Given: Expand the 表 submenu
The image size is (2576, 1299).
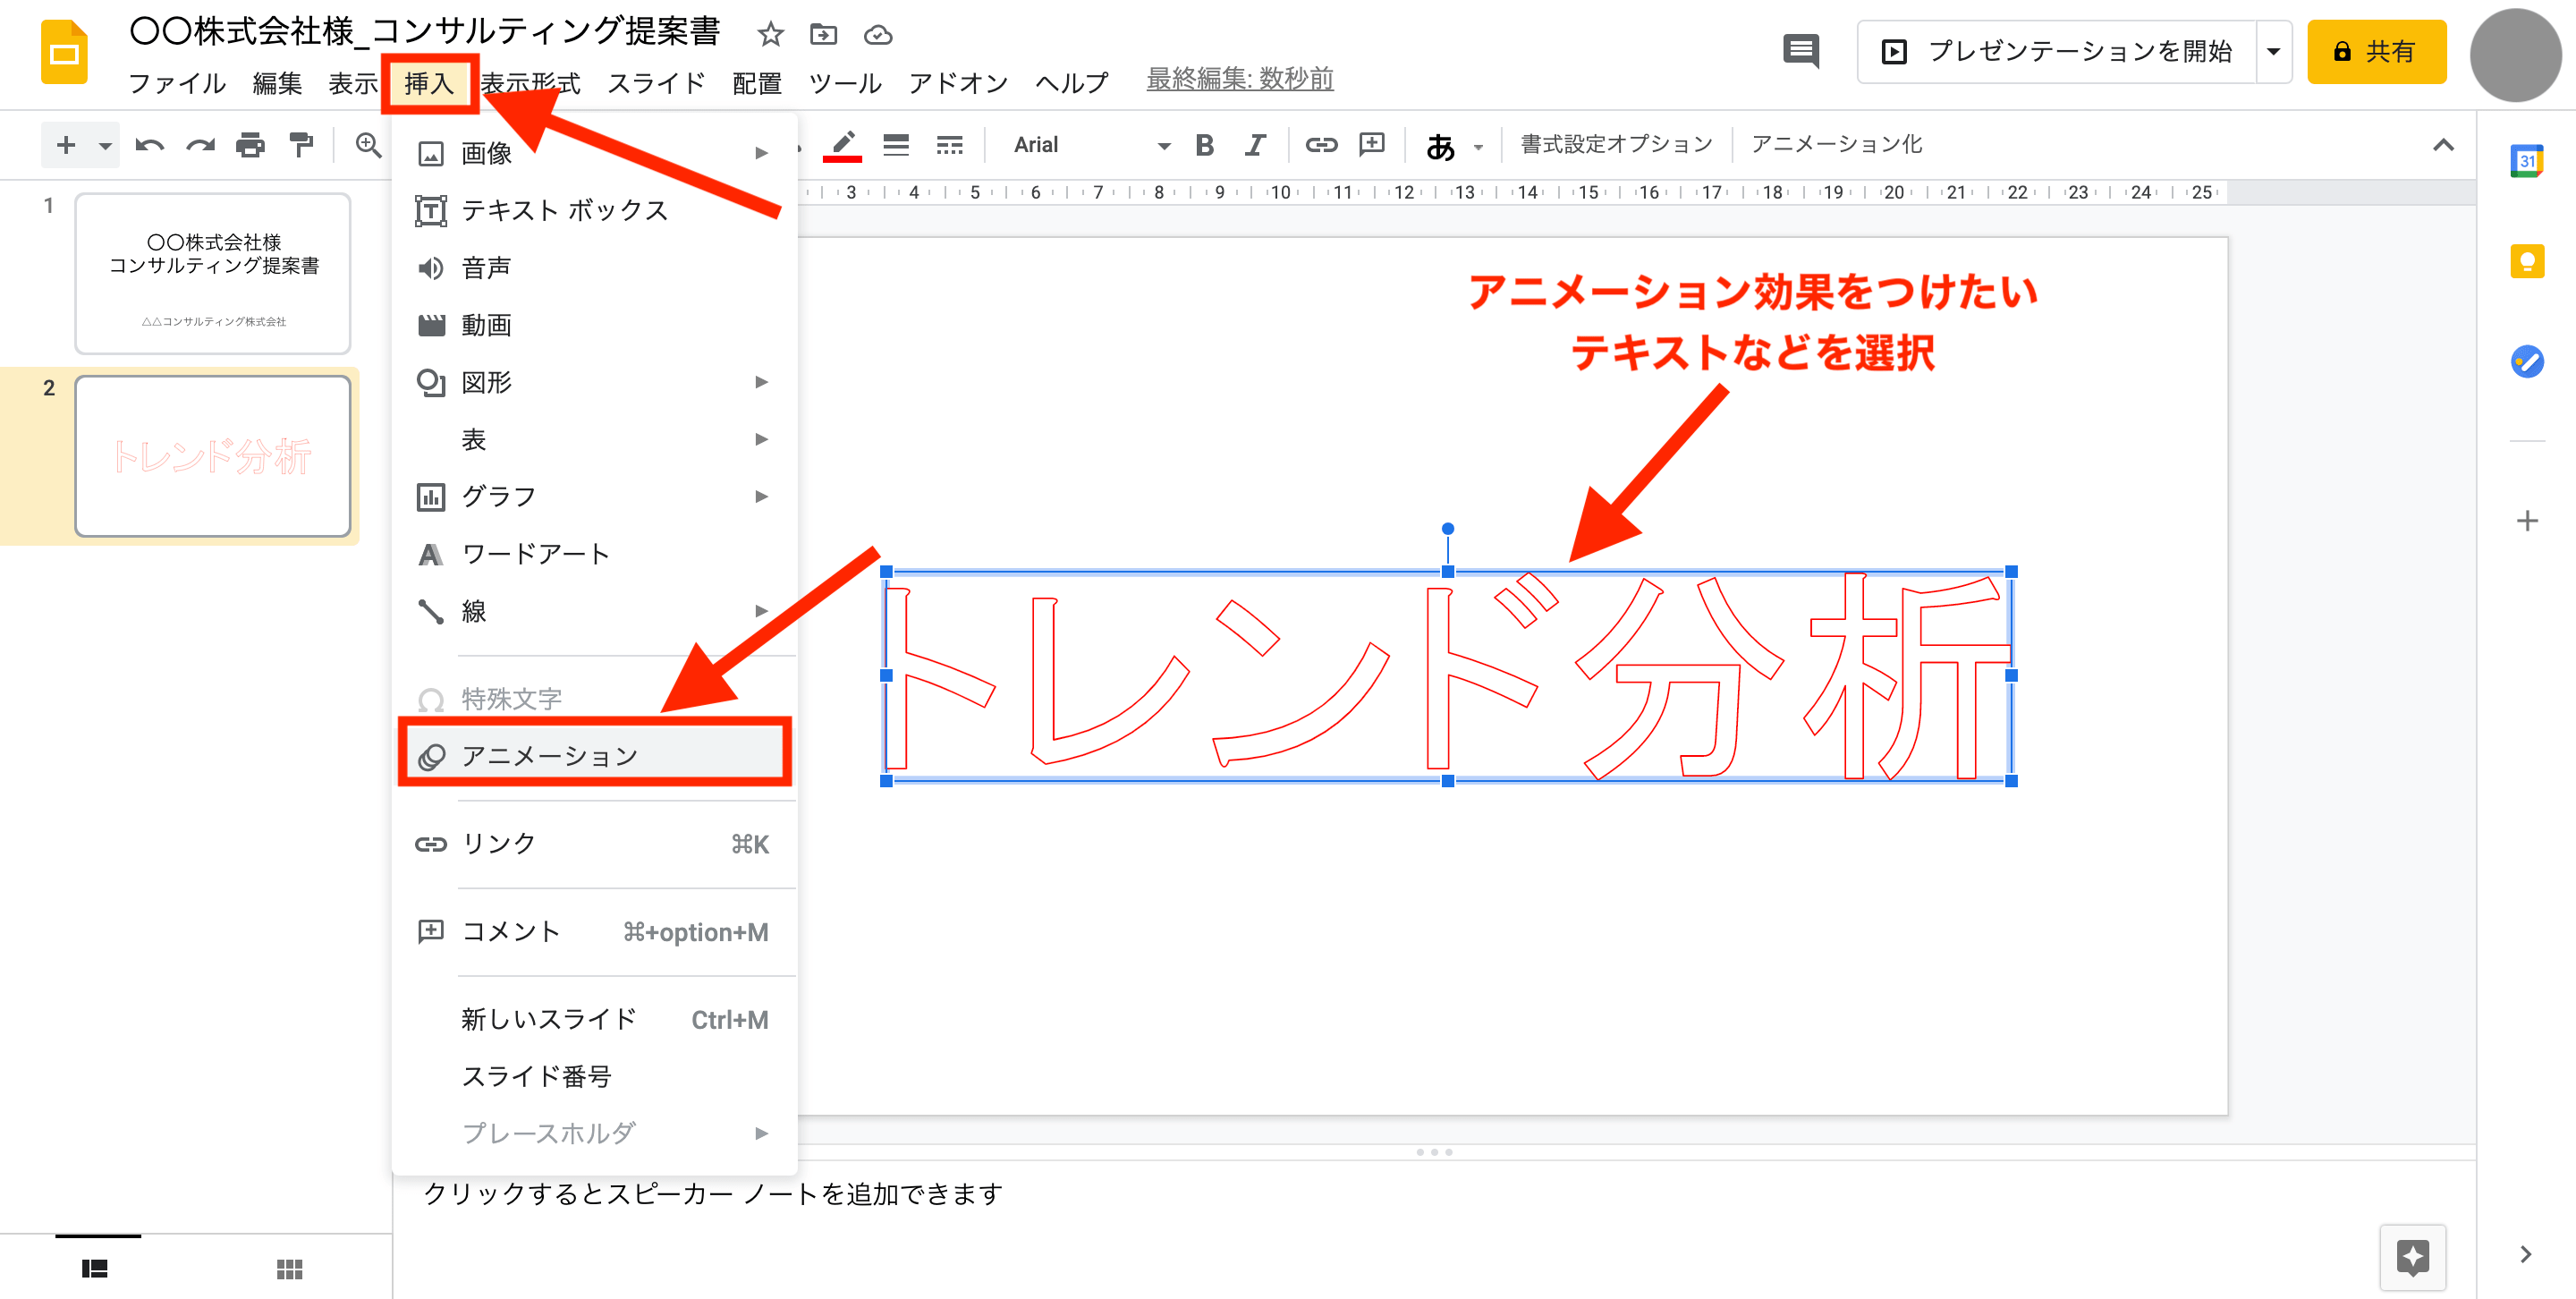Looking at the screenshot, I should click(595, 439).
